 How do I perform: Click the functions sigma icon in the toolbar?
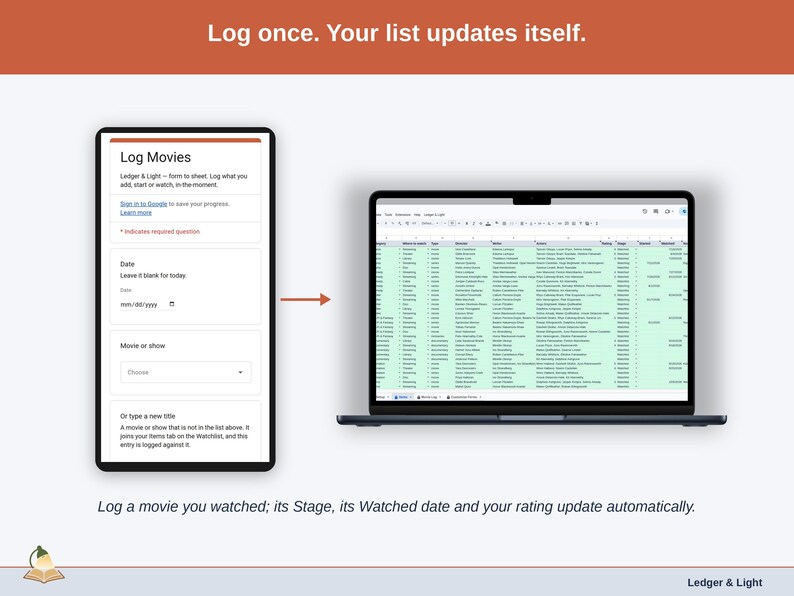coord(597,223)
